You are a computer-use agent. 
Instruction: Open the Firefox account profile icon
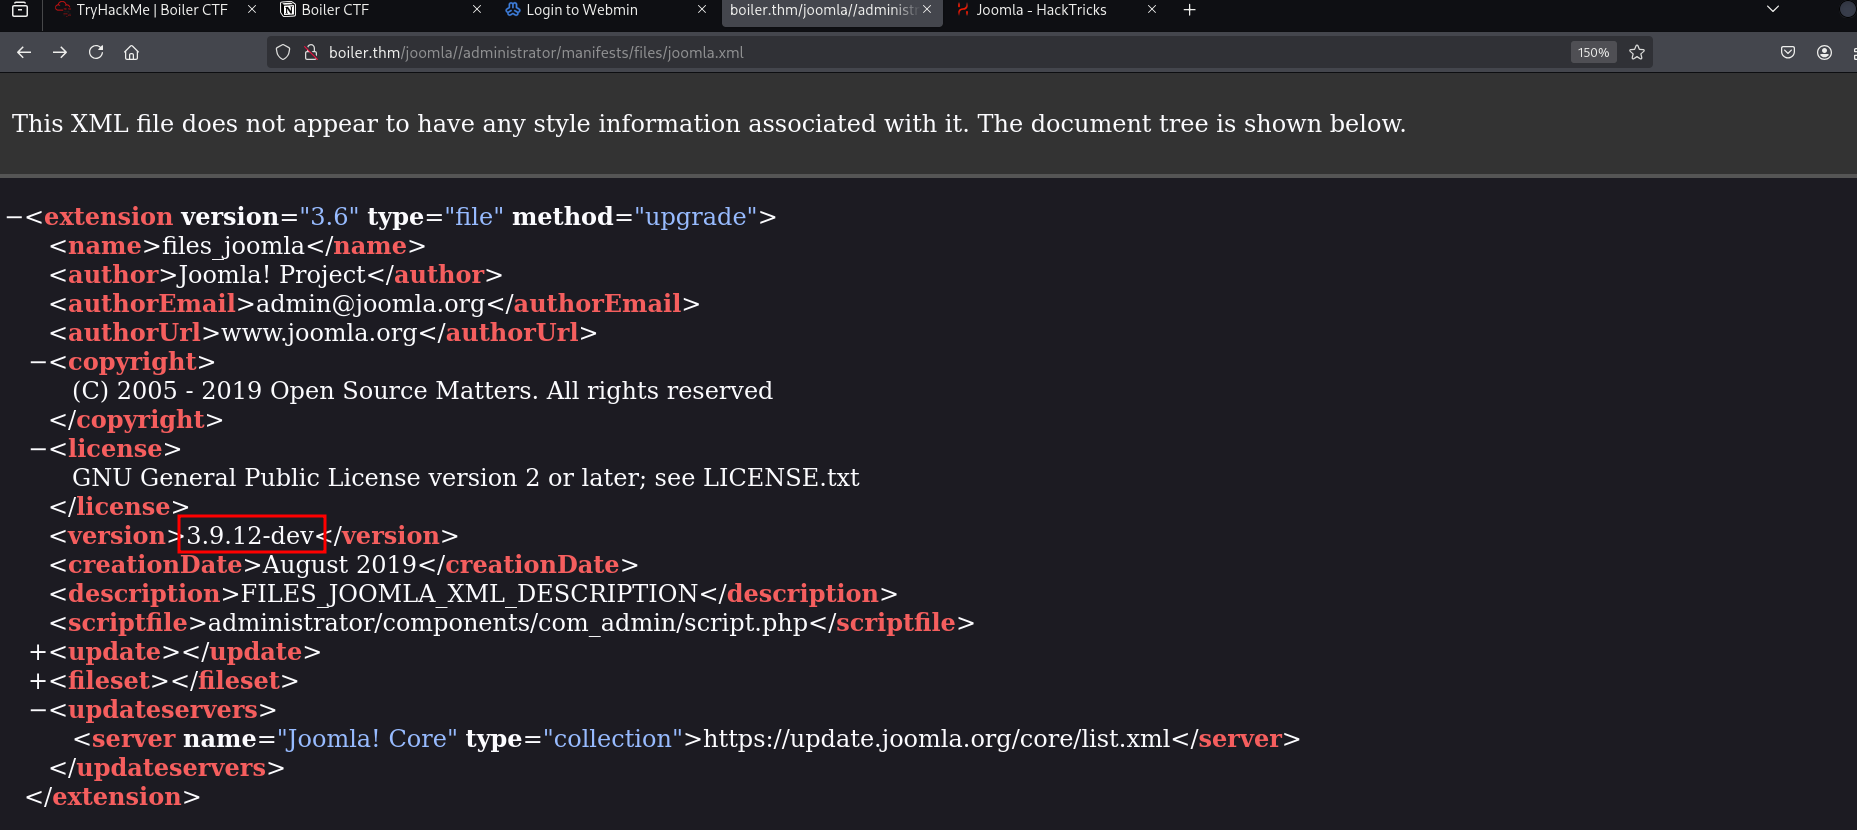pos(1824,52)
